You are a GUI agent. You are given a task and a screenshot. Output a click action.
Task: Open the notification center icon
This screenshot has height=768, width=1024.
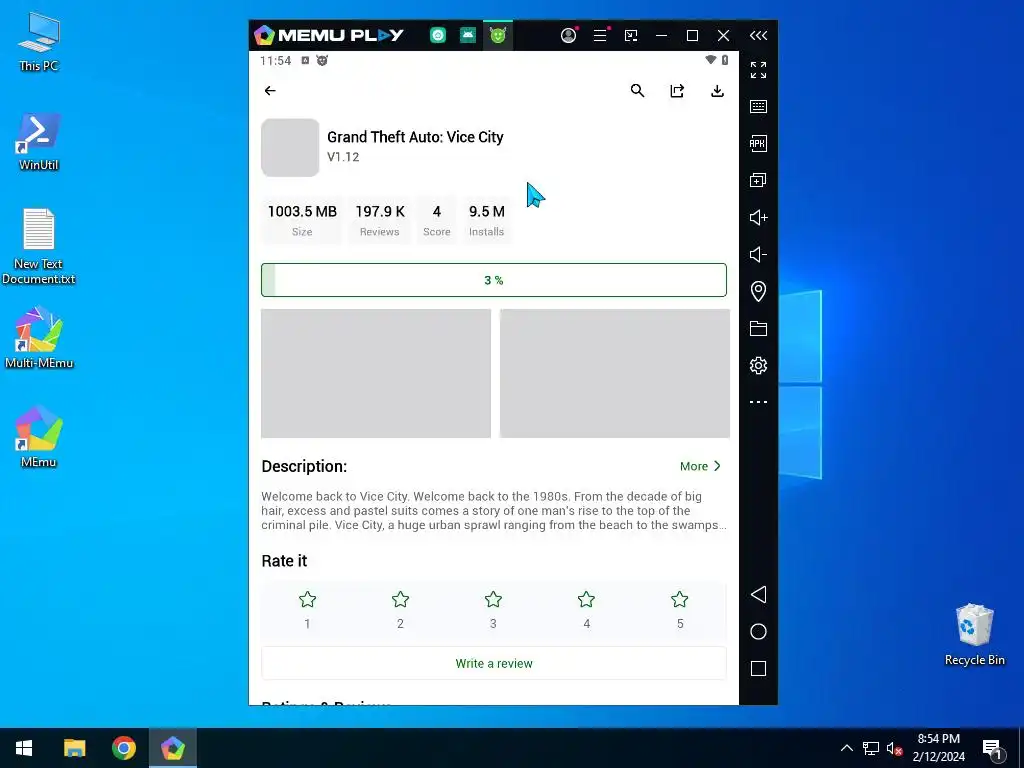(992, 748)
